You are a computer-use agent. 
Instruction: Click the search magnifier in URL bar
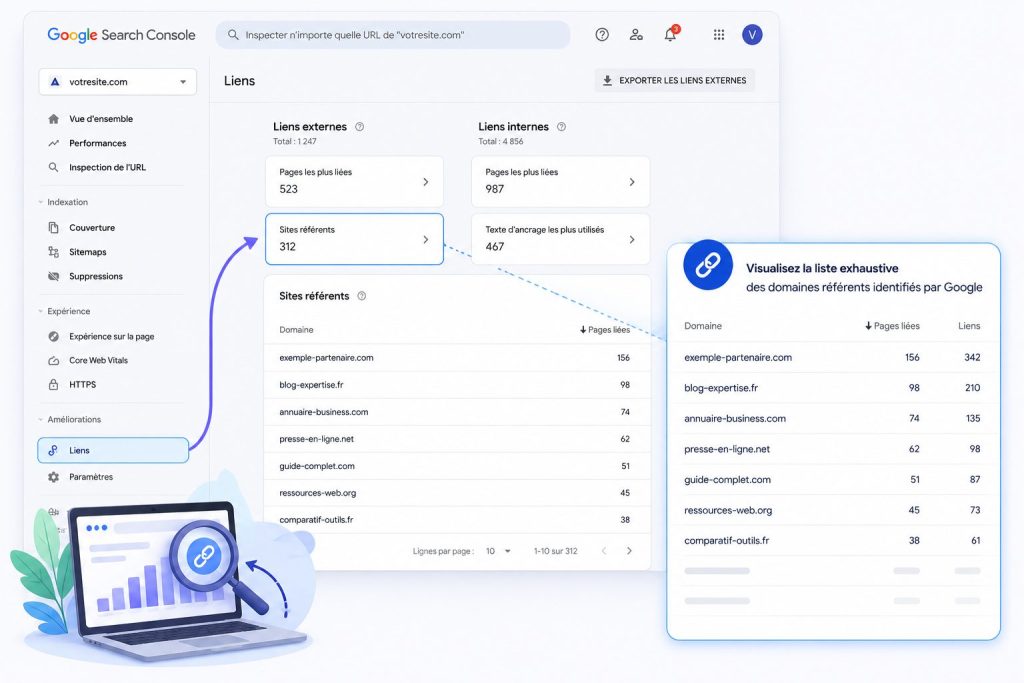pyautogui.click(x=233, y=35)
